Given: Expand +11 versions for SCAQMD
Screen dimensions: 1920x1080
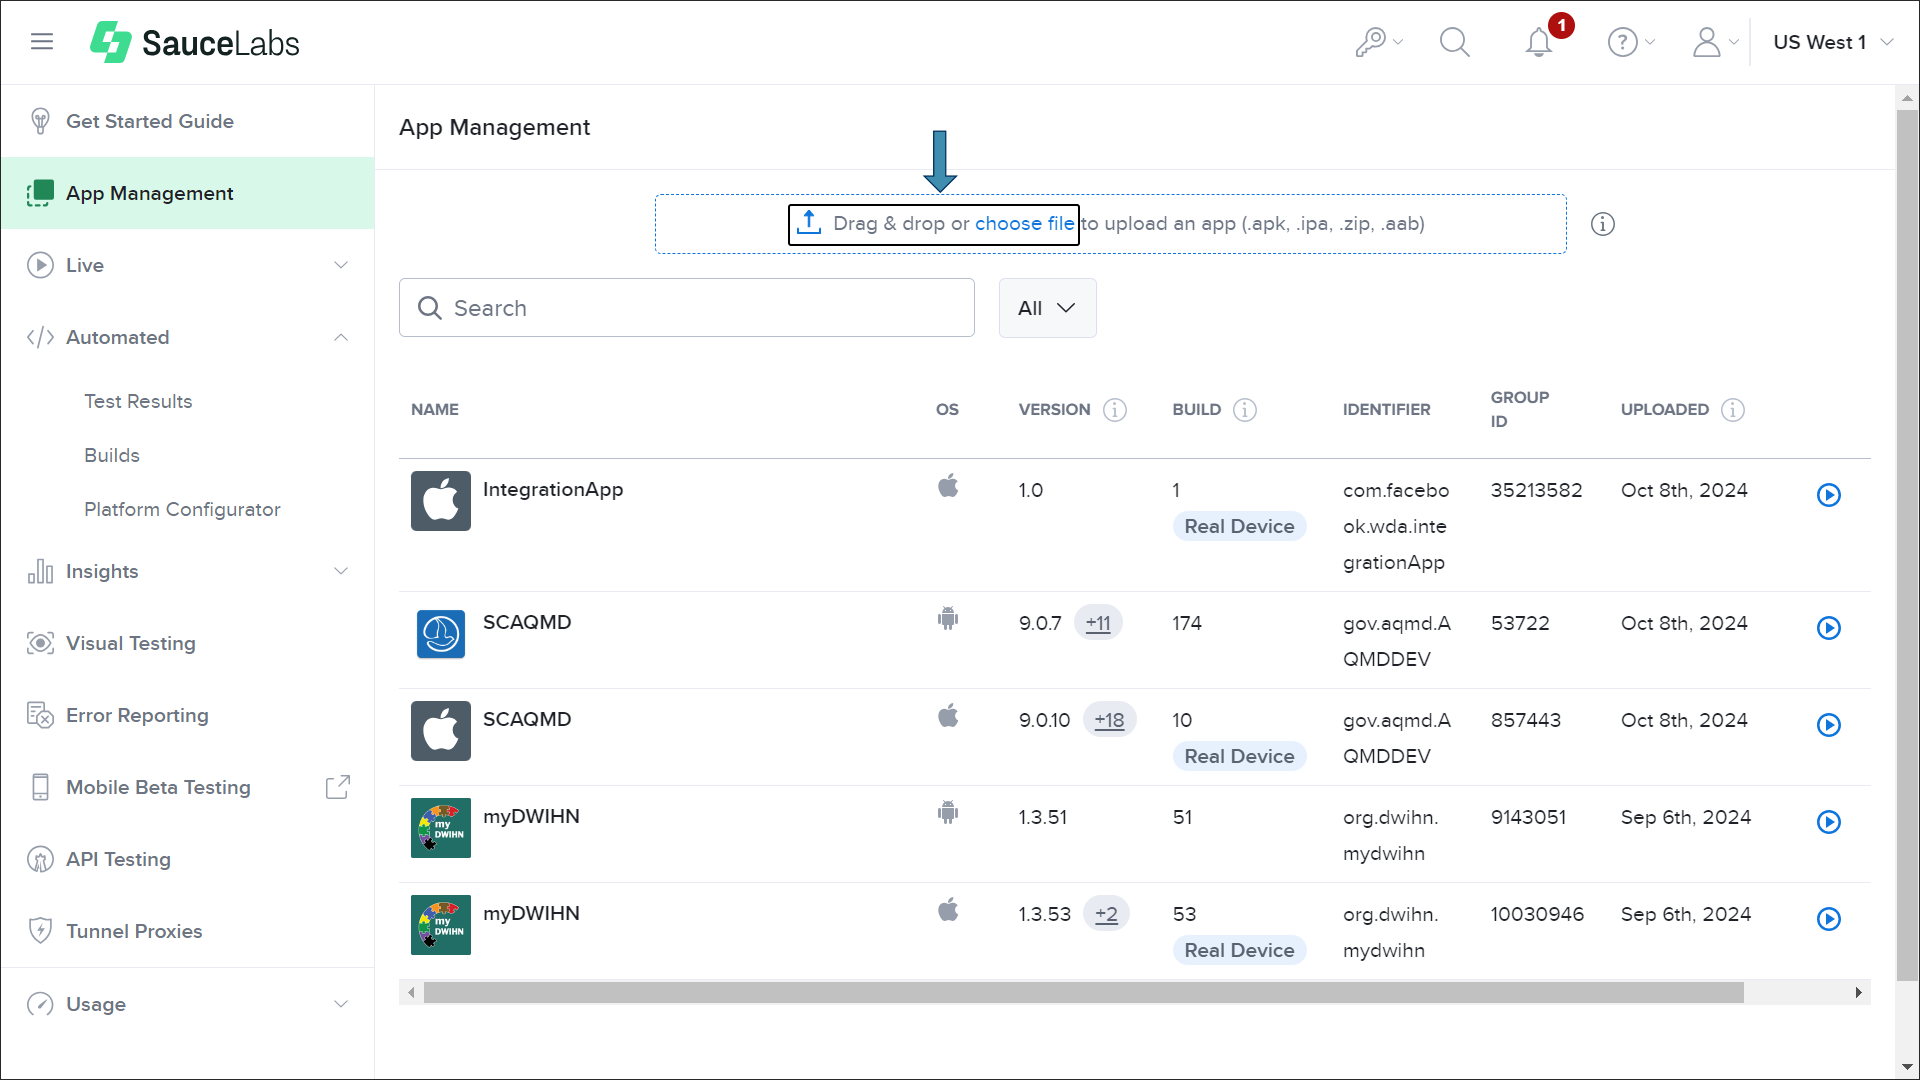Looking at the screenshot, I should tap(1098, 623).
